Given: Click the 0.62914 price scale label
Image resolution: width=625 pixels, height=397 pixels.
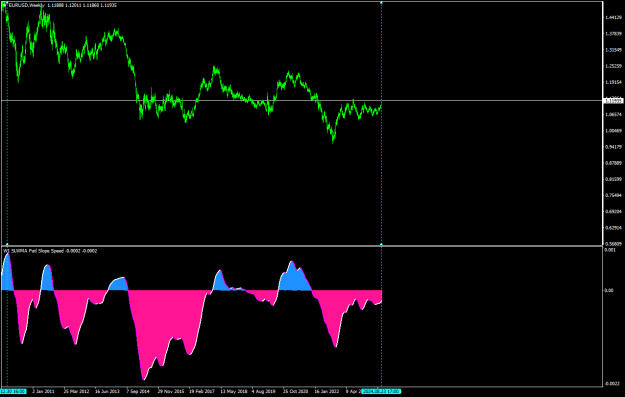Looking at the screenshot, I should (x=613, y=228).
